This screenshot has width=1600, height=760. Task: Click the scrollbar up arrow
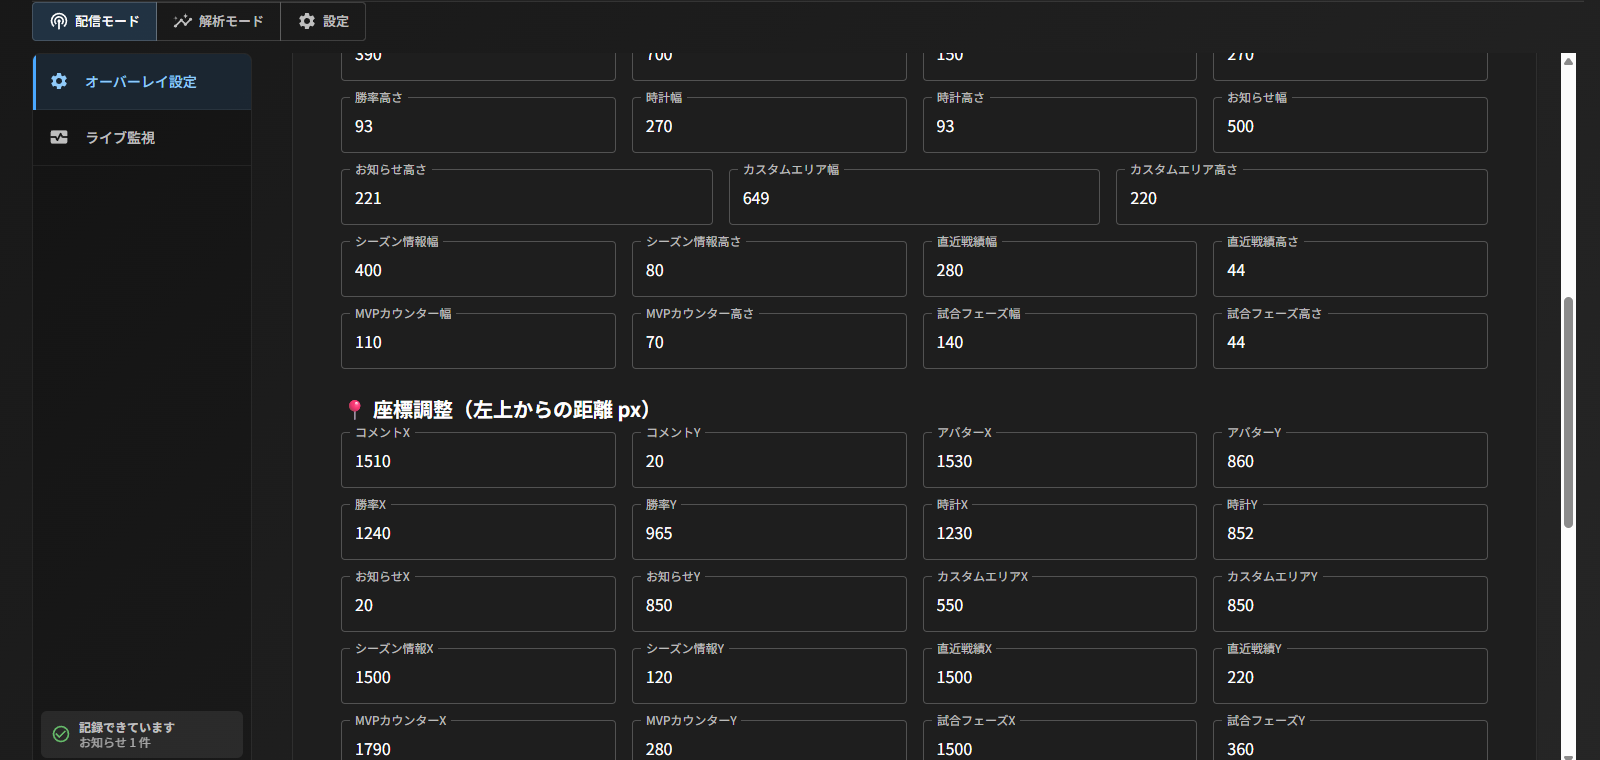click(x=1568, y=61)
